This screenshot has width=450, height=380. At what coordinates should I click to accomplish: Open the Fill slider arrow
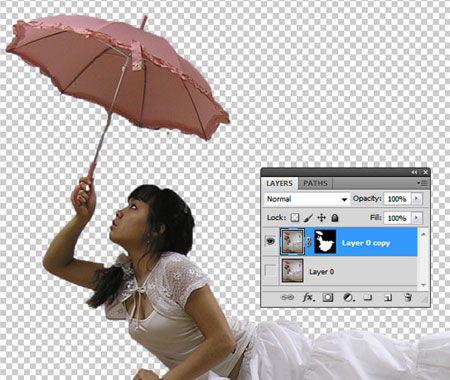416,218
